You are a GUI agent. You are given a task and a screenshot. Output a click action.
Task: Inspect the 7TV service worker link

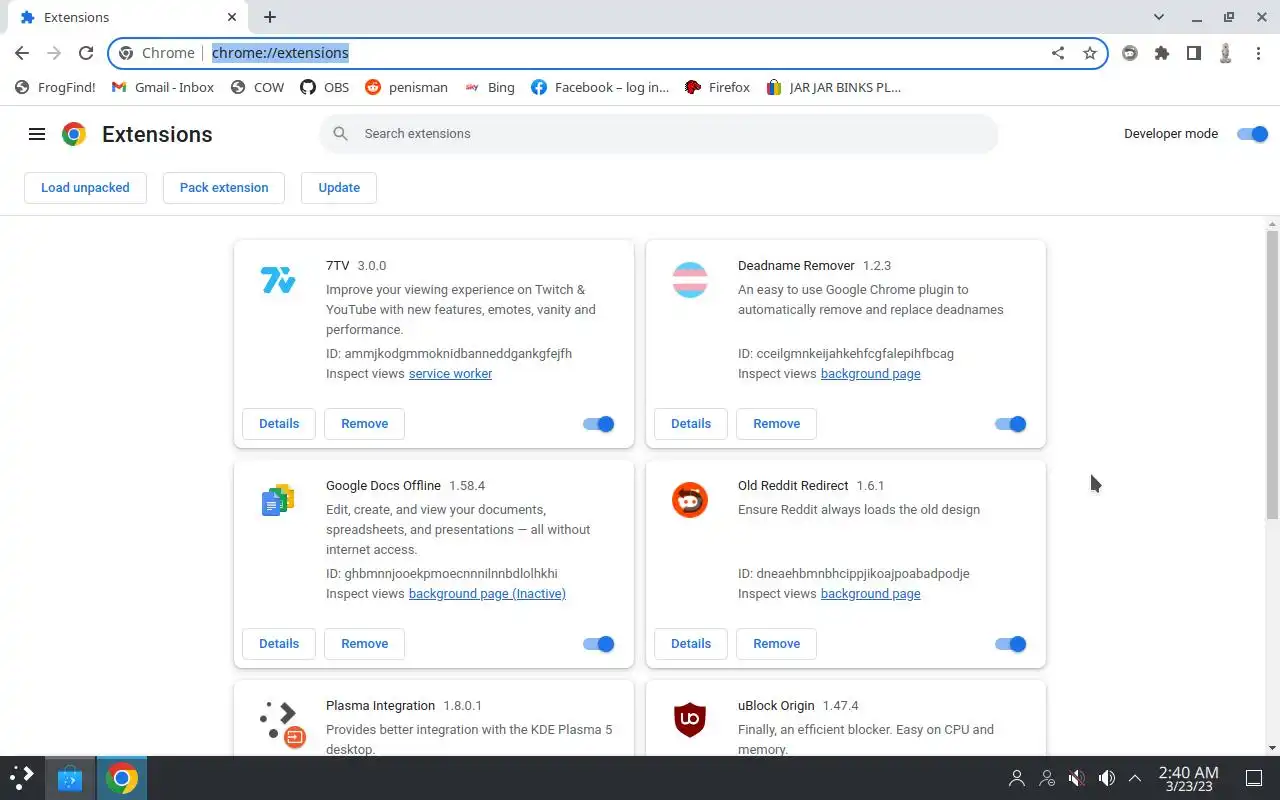(x=450, y=374)
